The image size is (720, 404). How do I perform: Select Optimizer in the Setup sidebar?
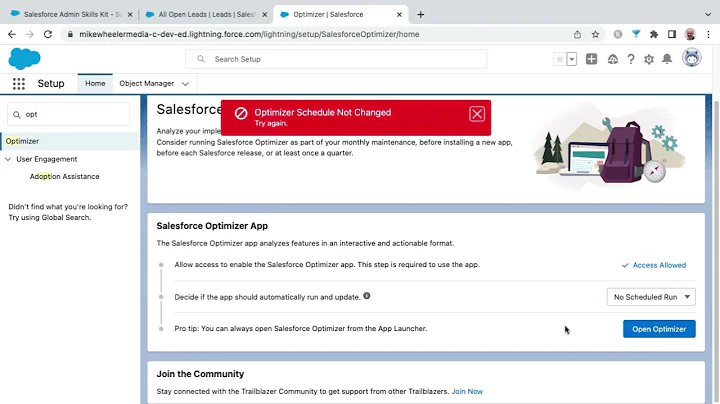click(70, 141)
